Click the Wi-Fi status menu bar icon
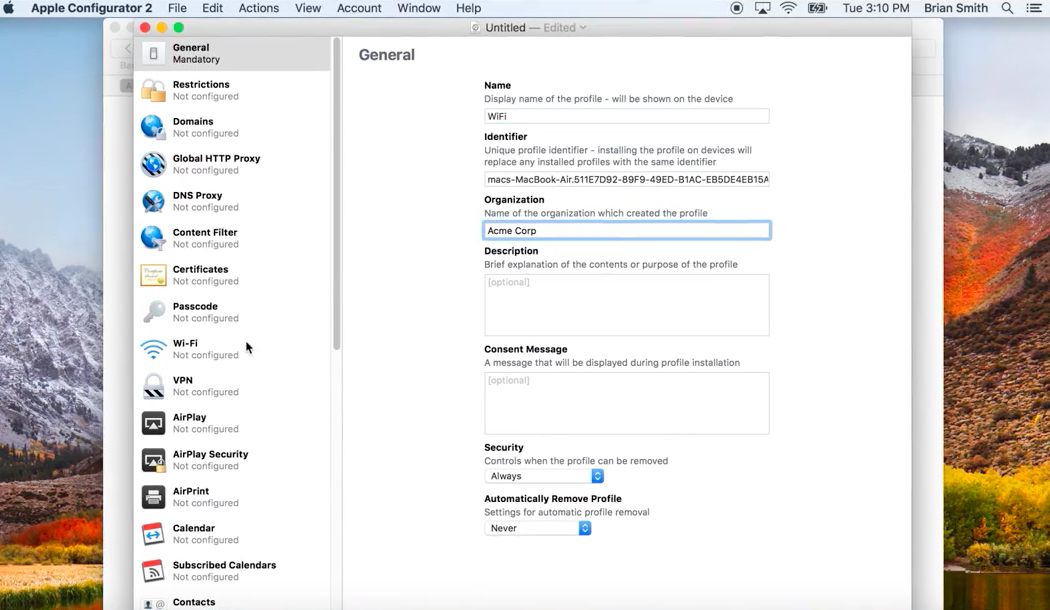This screenshot has height=610, width=1050. pyautogui.click(x=789, y=8)
